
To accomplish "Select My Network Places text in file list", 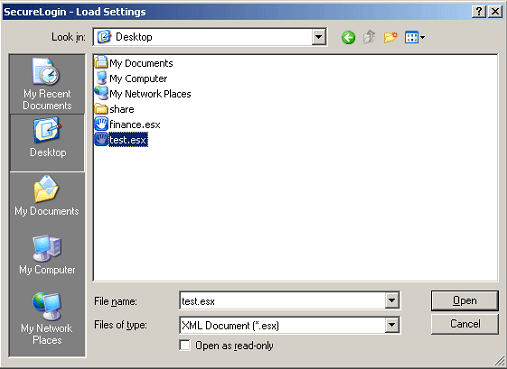I will 150,94.
